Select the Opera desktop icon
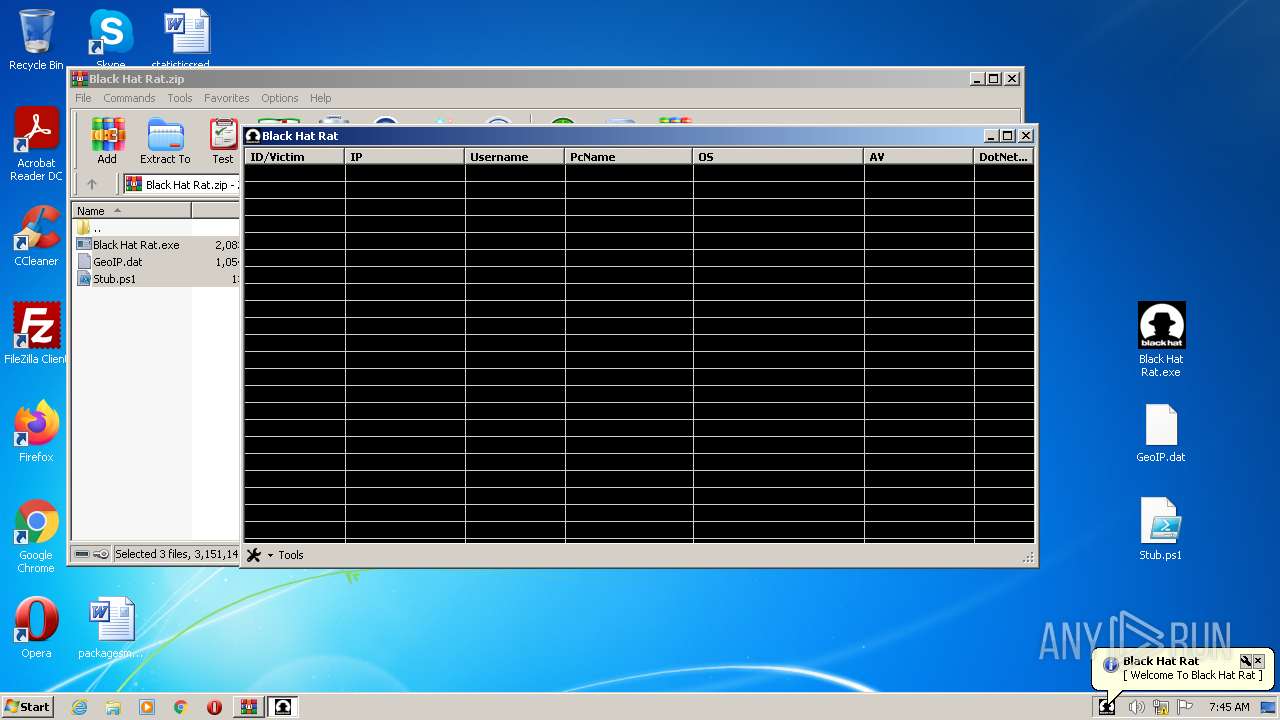The width and height of the screenshot is (1280, 720). (36, 628)
